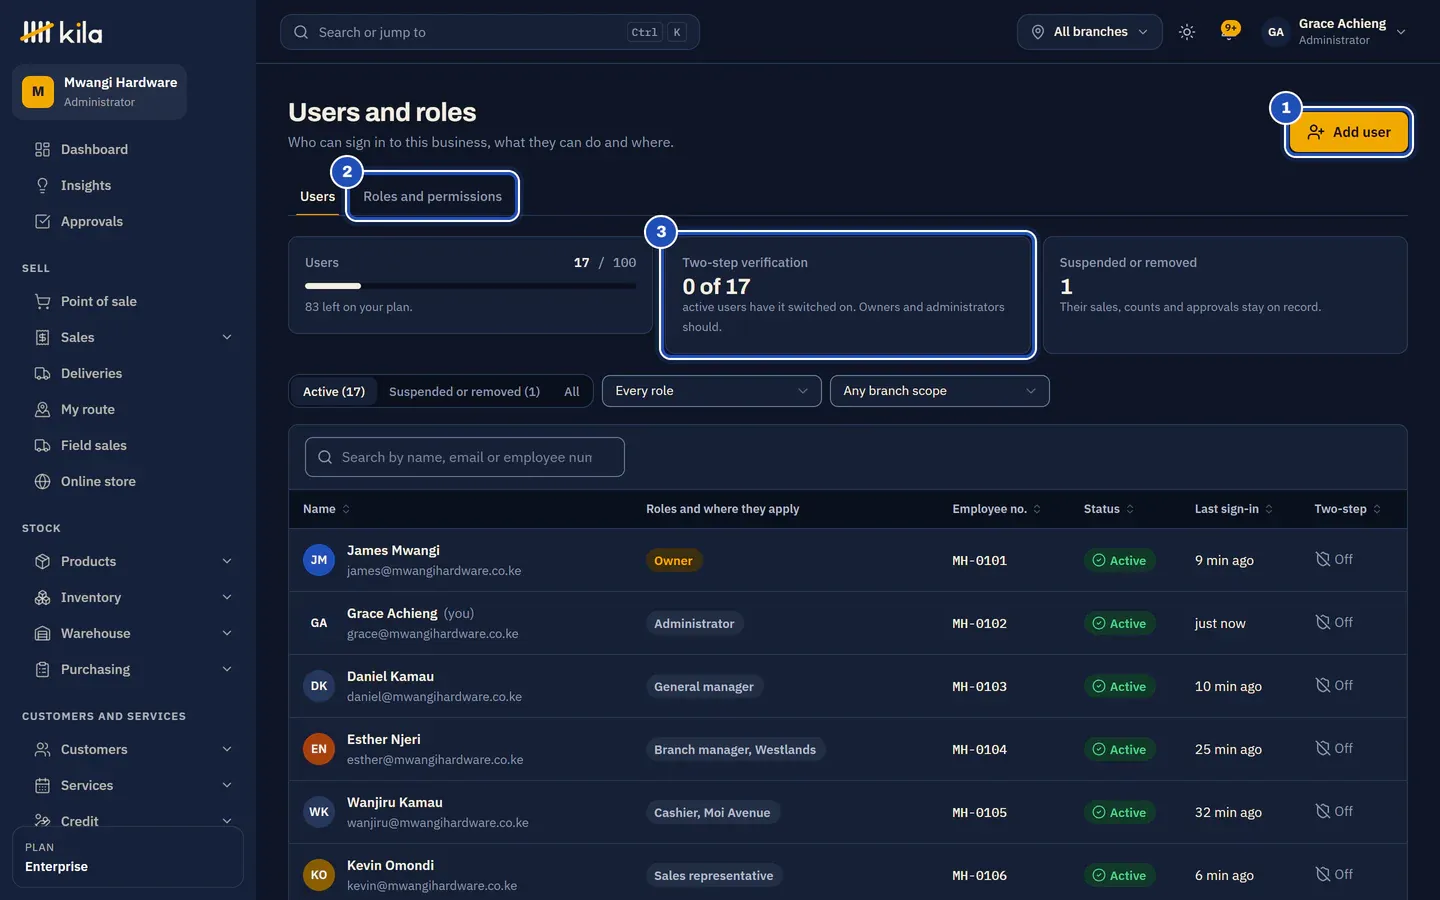Click the My route person-pin icon
This screenshot has width=1440, height=900.
click(x=42, y=410)
